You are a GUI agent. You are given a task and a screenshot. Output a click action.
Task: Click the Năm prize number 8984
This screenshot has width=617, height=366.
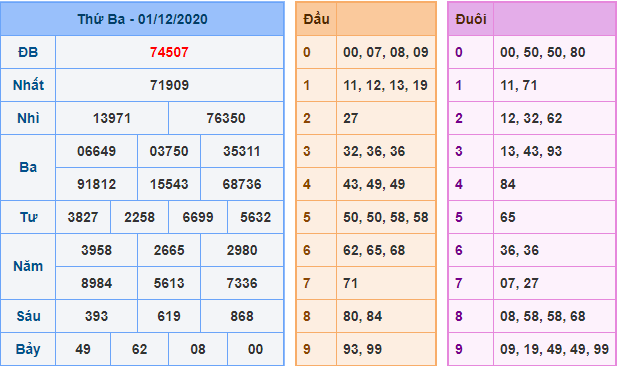click(x=96, y=284)
